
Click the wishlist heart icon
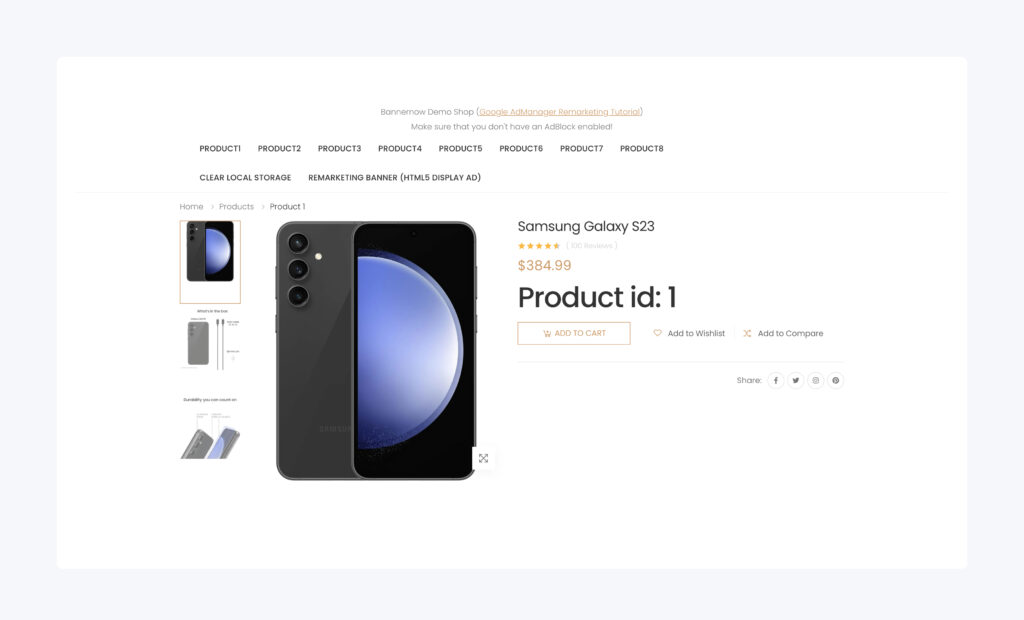658,333
